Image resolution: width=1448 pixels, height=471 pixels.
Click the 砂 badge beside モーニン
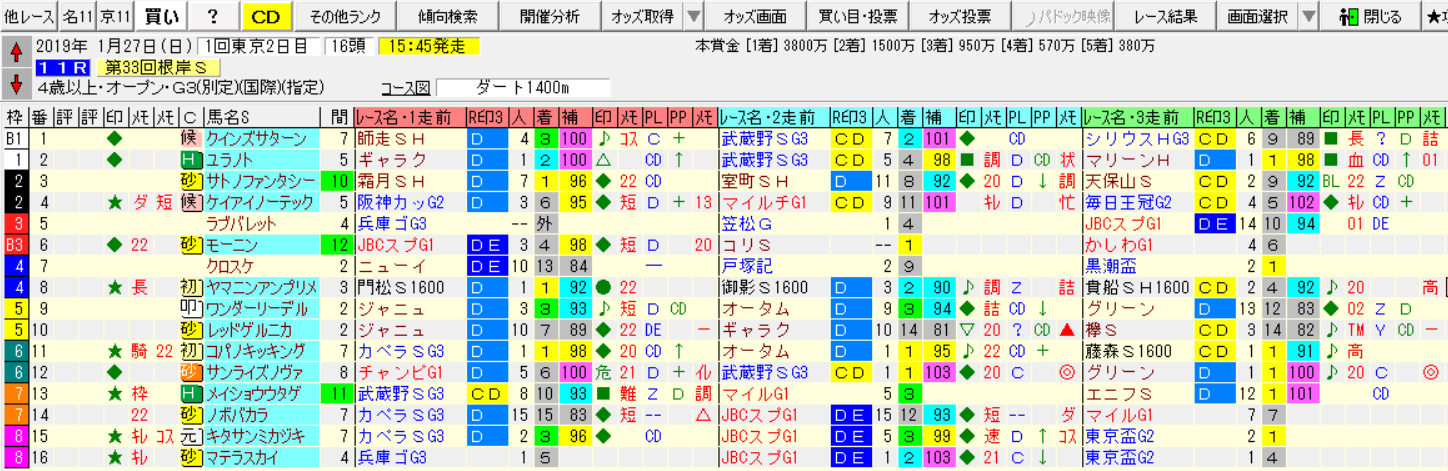190,243
